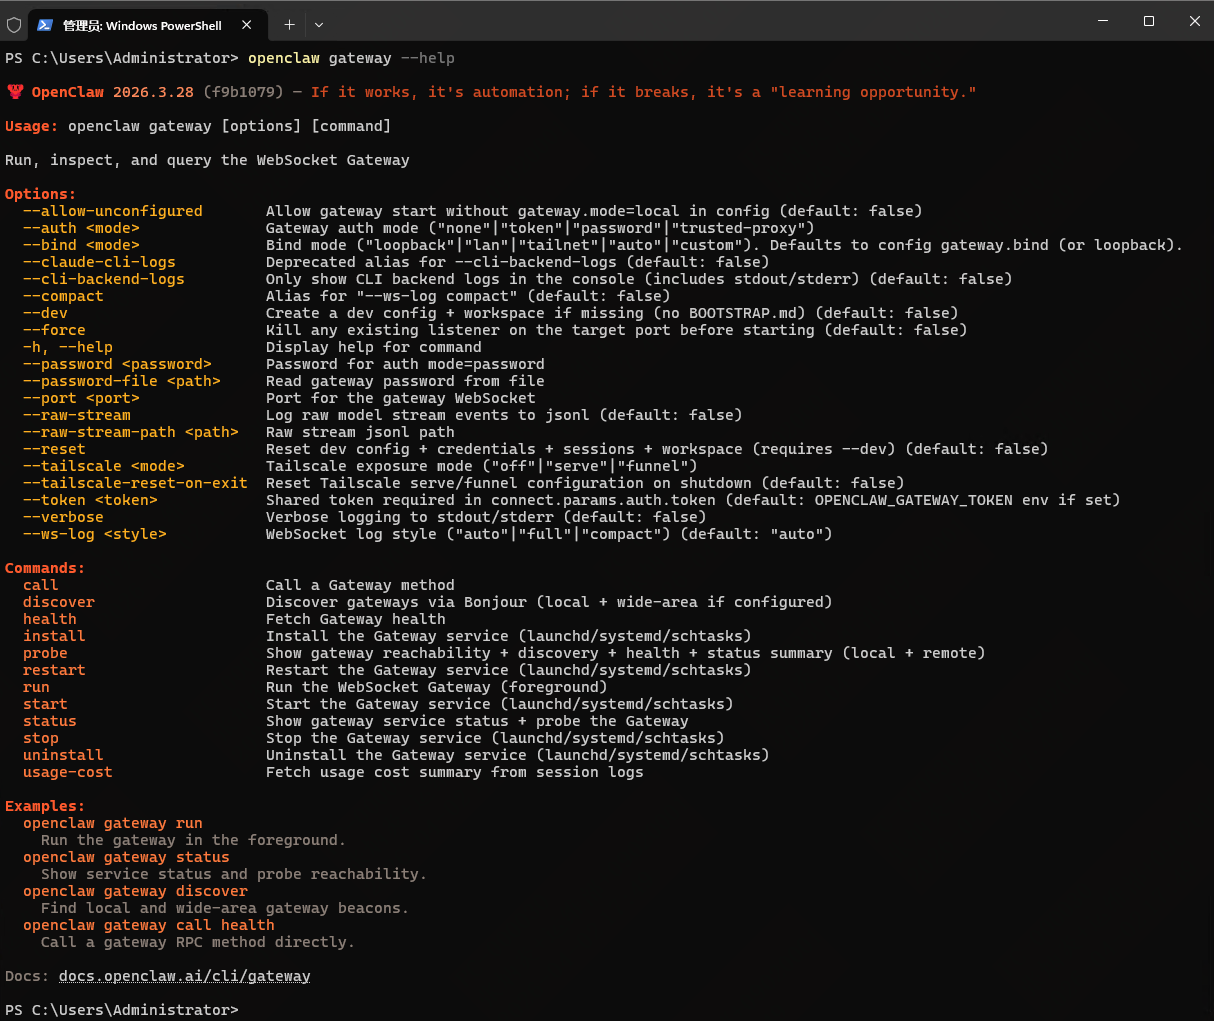Click 'Run, inspect, and query the WebSocket Gateway'
This screenshot has width=1214, height=1021.
[x=207, y=160]
